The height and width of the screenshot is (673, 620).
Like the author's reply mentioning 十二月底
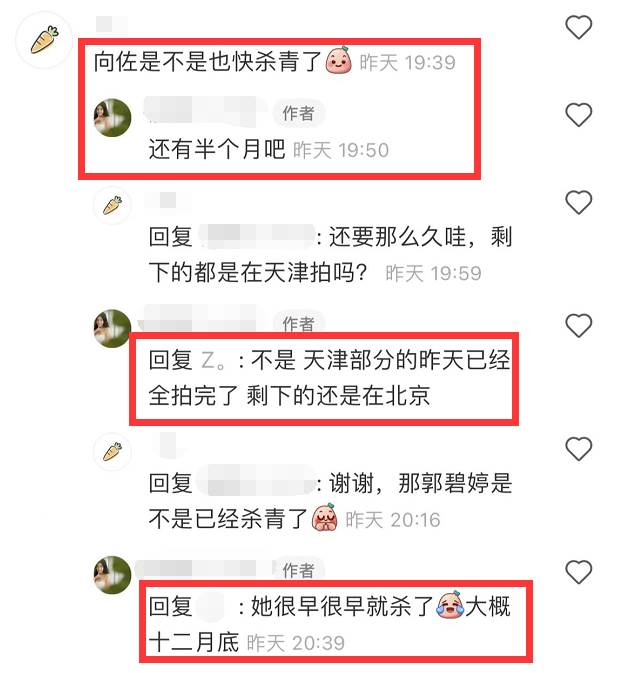578,572
